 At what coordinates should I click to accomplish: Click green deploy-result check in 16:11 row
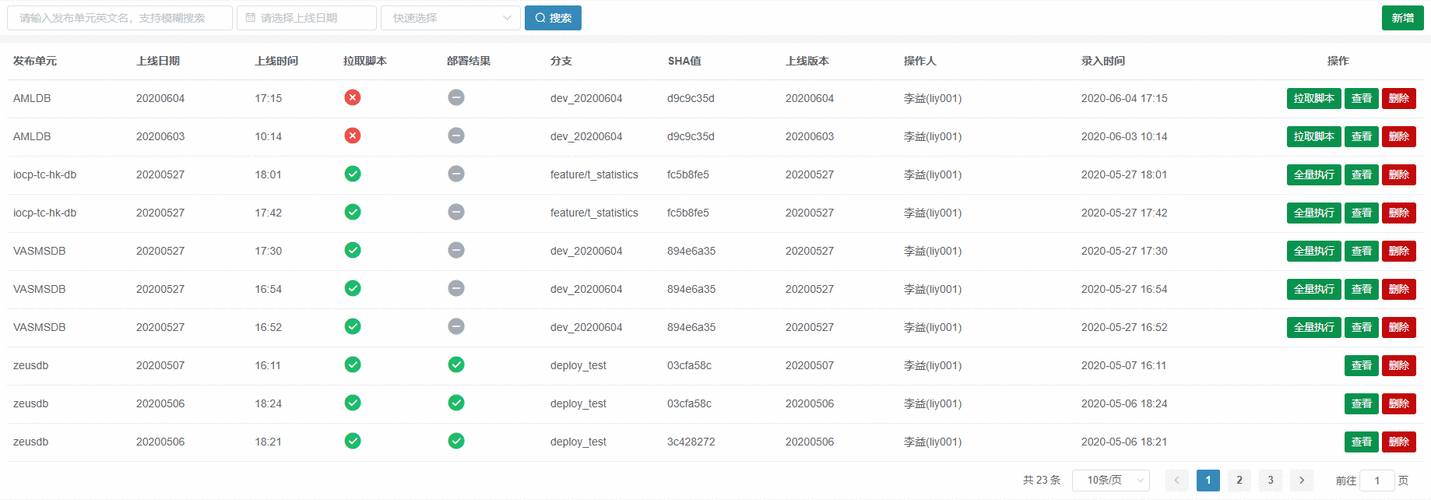tap(456, 364)
